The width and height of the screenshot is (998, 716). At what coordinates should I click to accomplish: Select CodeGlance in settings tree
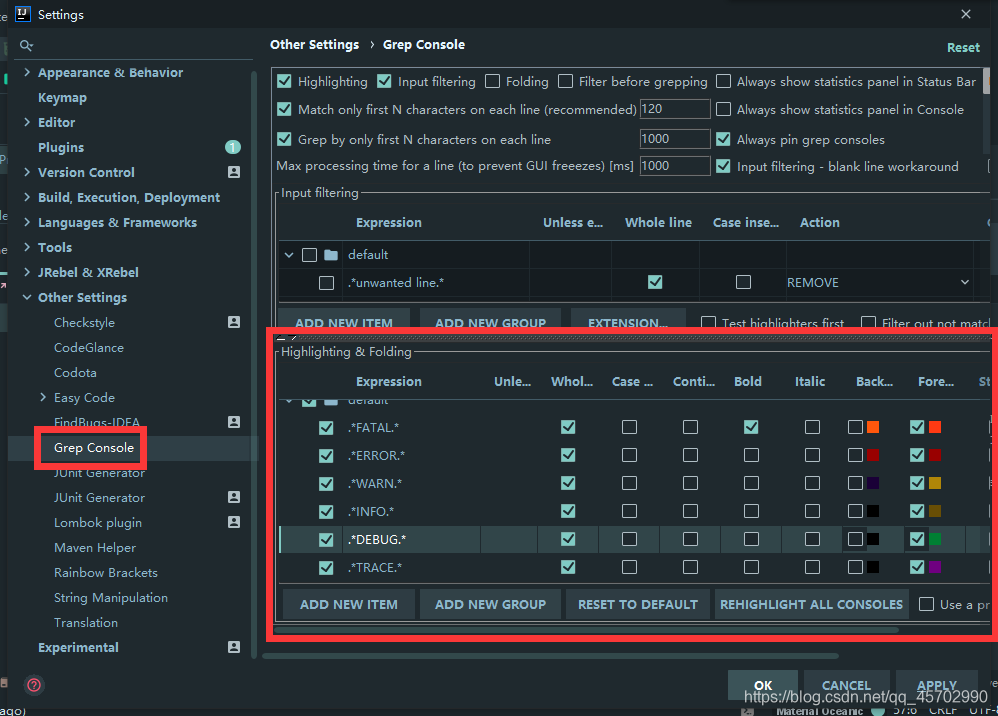[89, 347]
